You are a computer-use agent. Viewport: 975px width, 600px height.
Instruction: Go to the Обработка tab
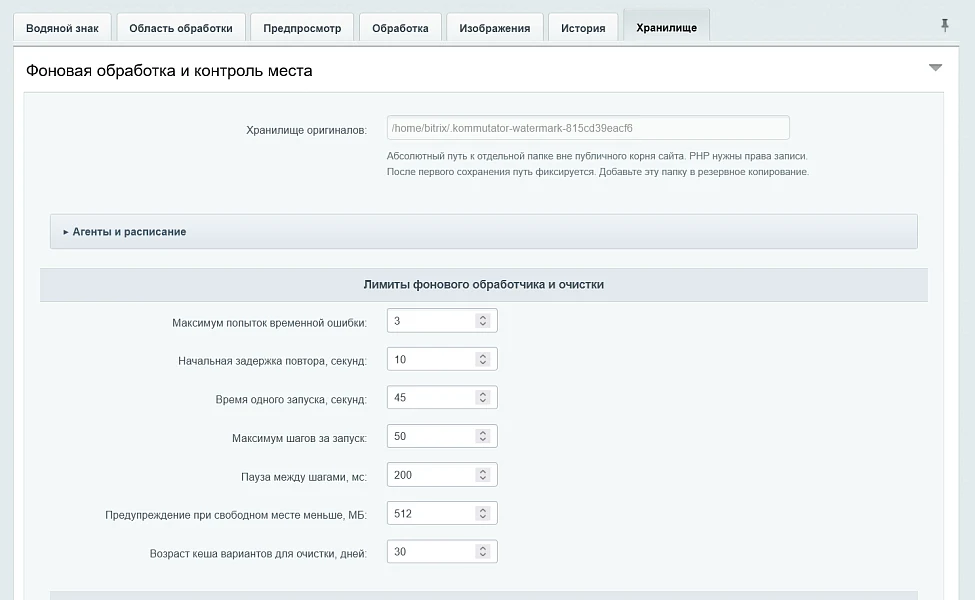click(x=400, y=27)
